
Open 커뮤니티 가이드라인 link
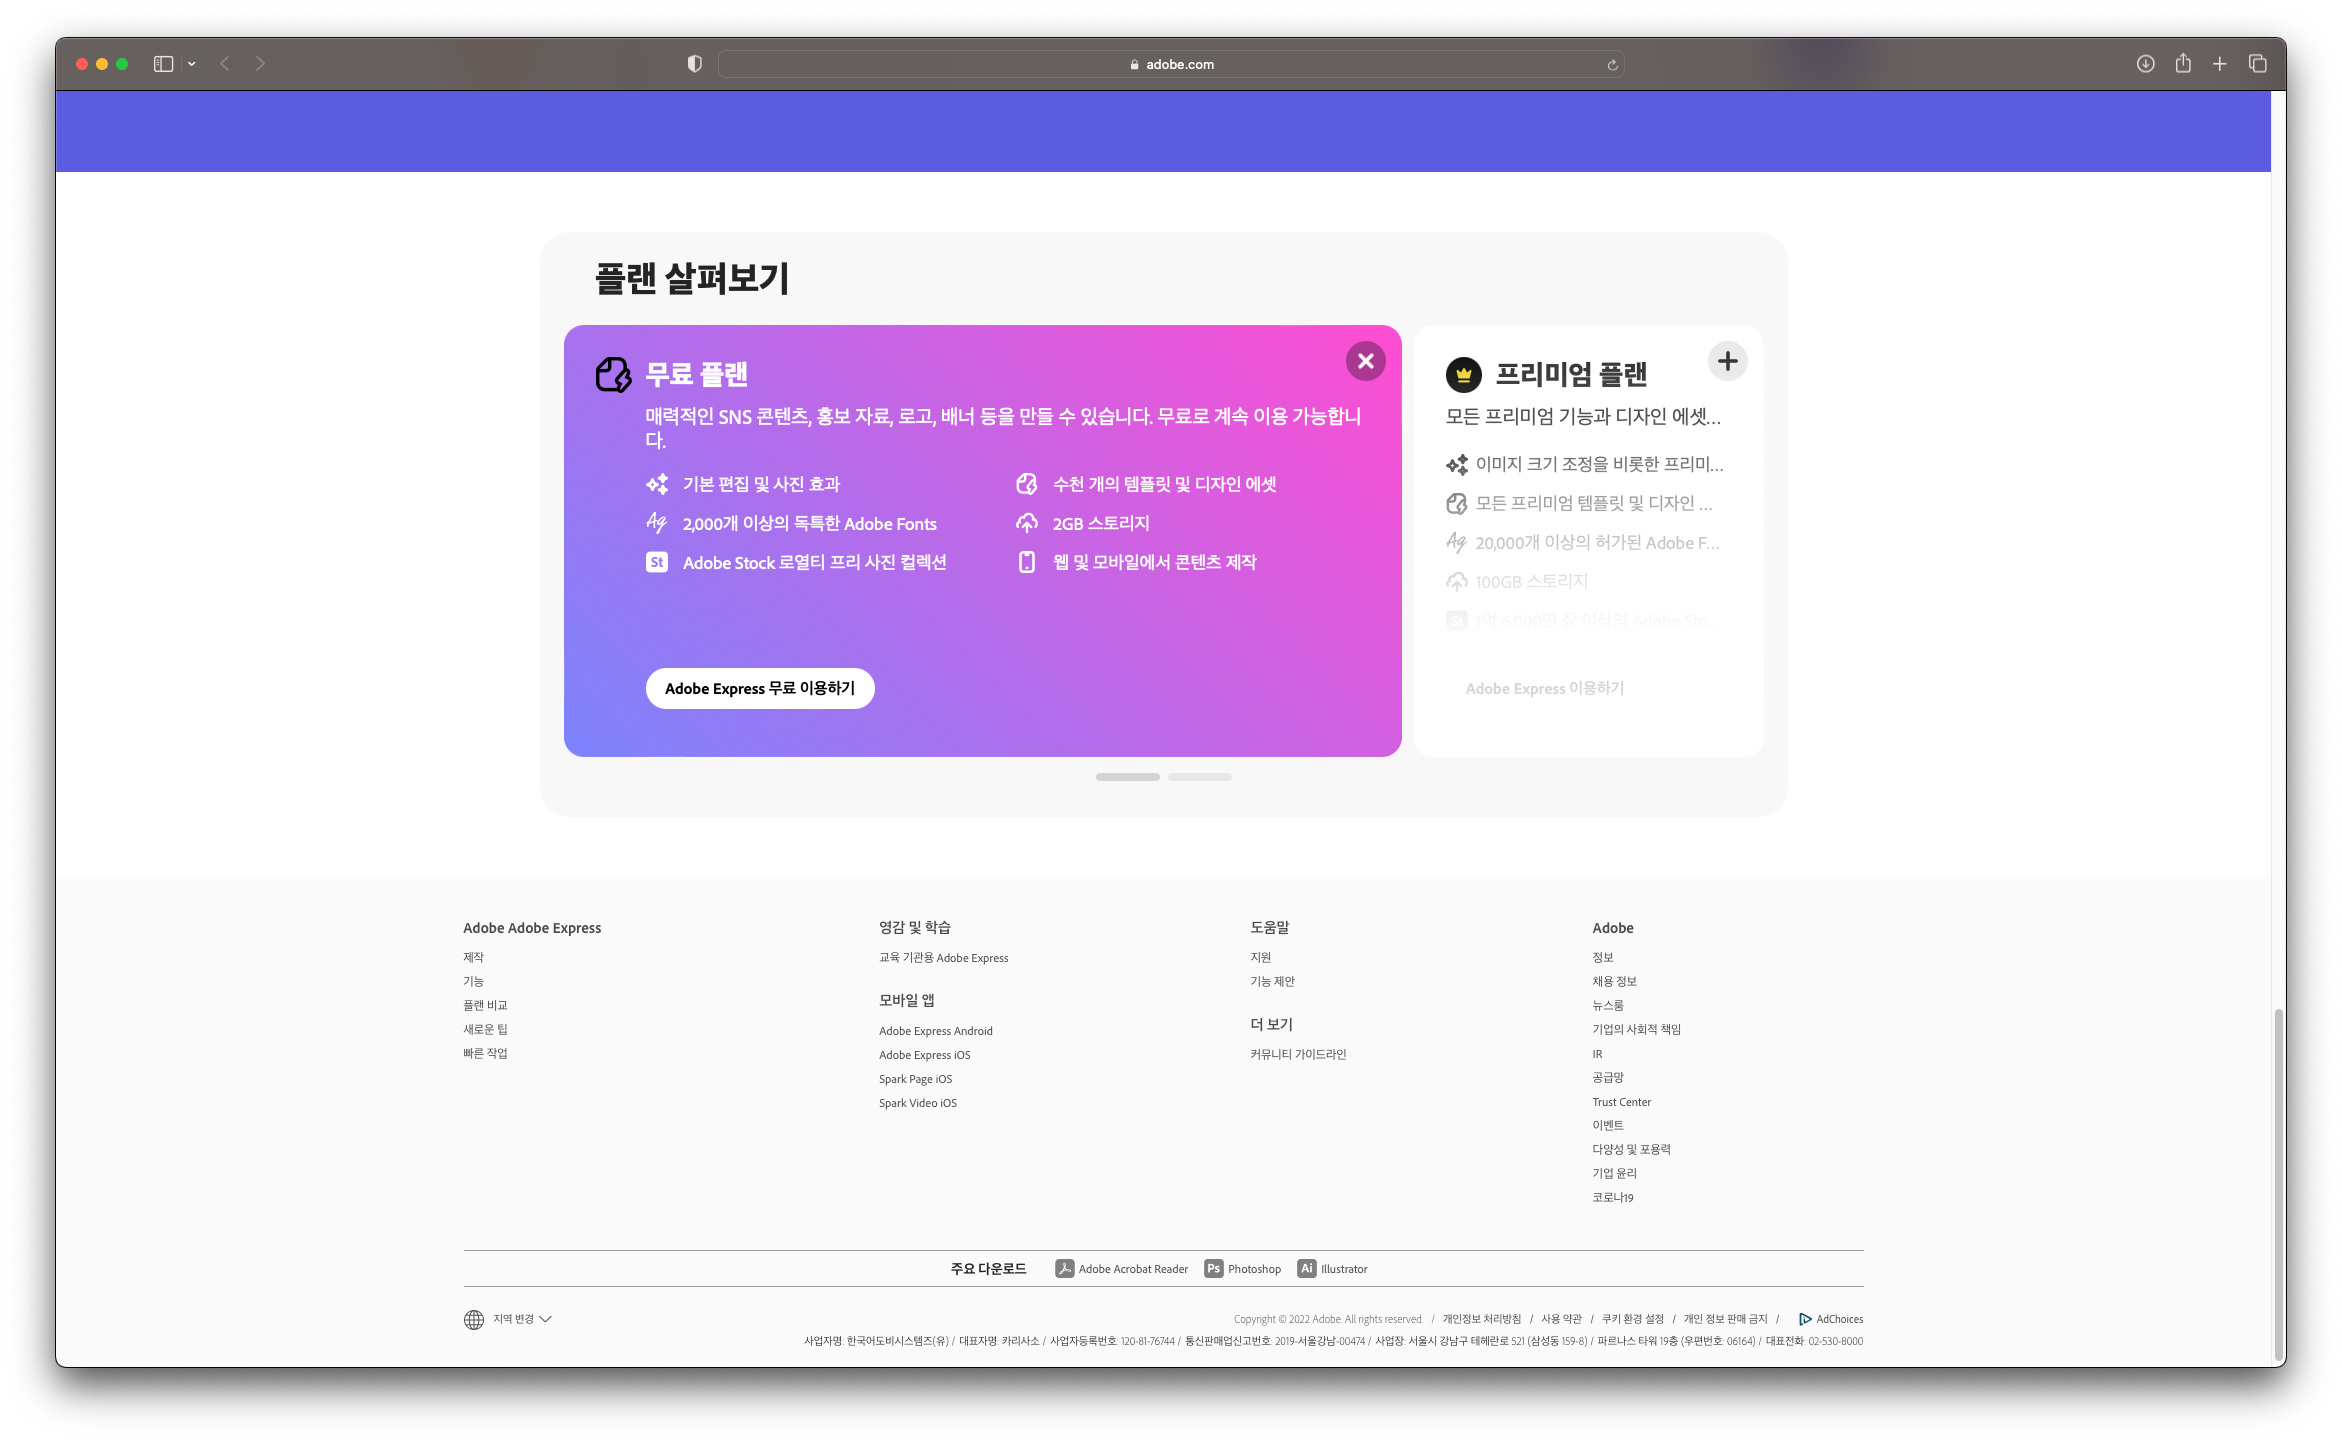click(x=1298, y=1055)
